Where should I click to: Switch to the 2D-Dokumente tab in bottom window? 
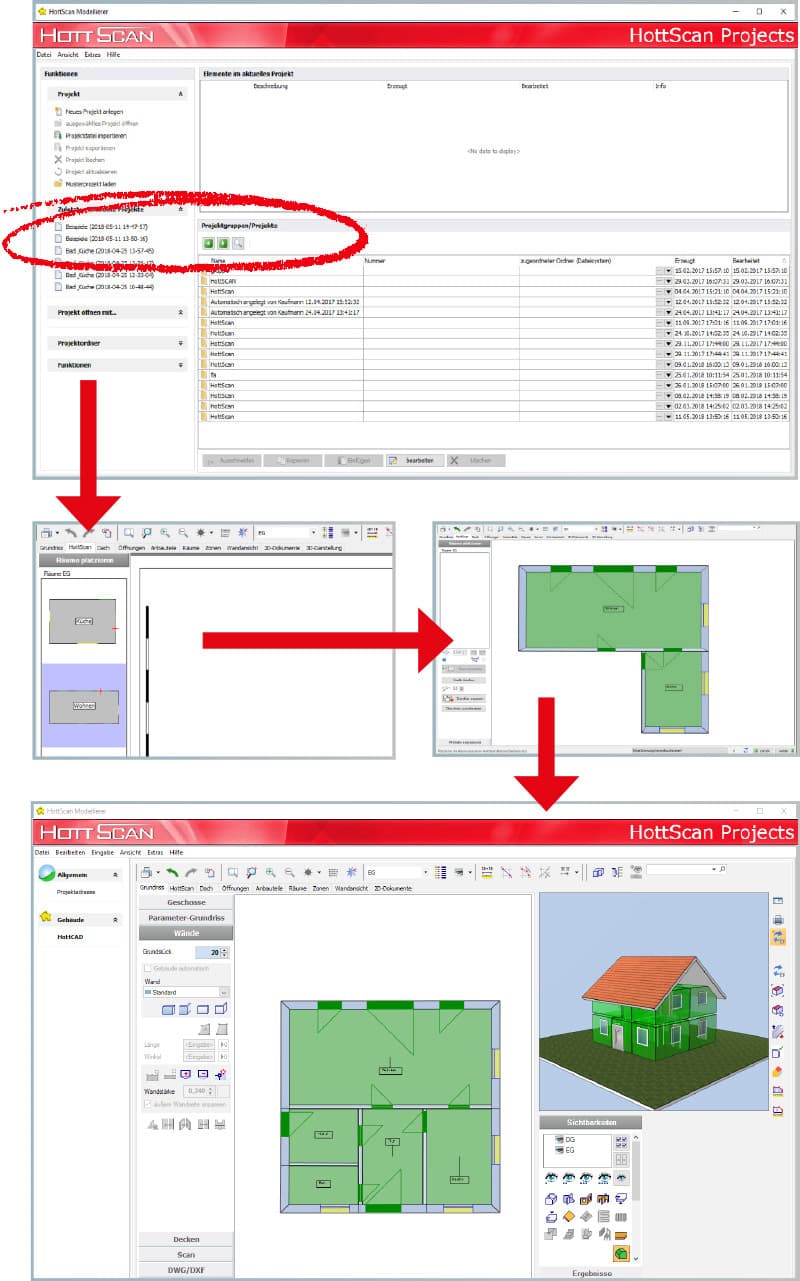pyautogui.click(x=393, y=888)
